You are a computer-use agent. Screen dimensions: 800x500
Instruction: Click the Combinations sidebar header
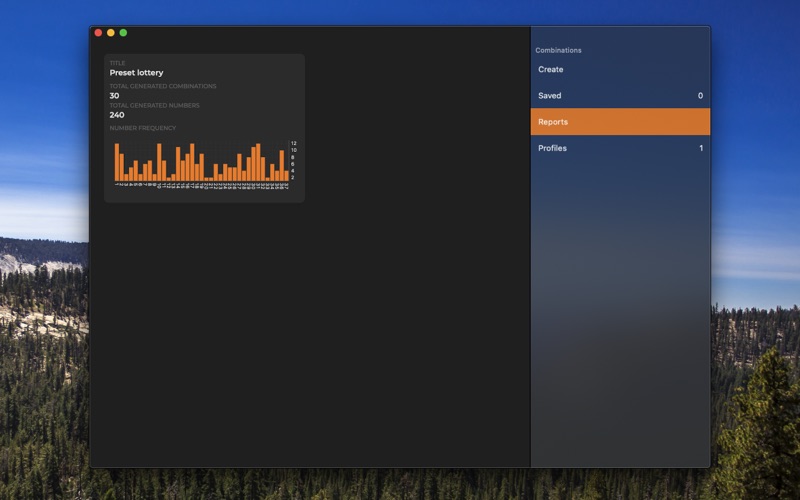pyautogui.click(x=558, y=50)
